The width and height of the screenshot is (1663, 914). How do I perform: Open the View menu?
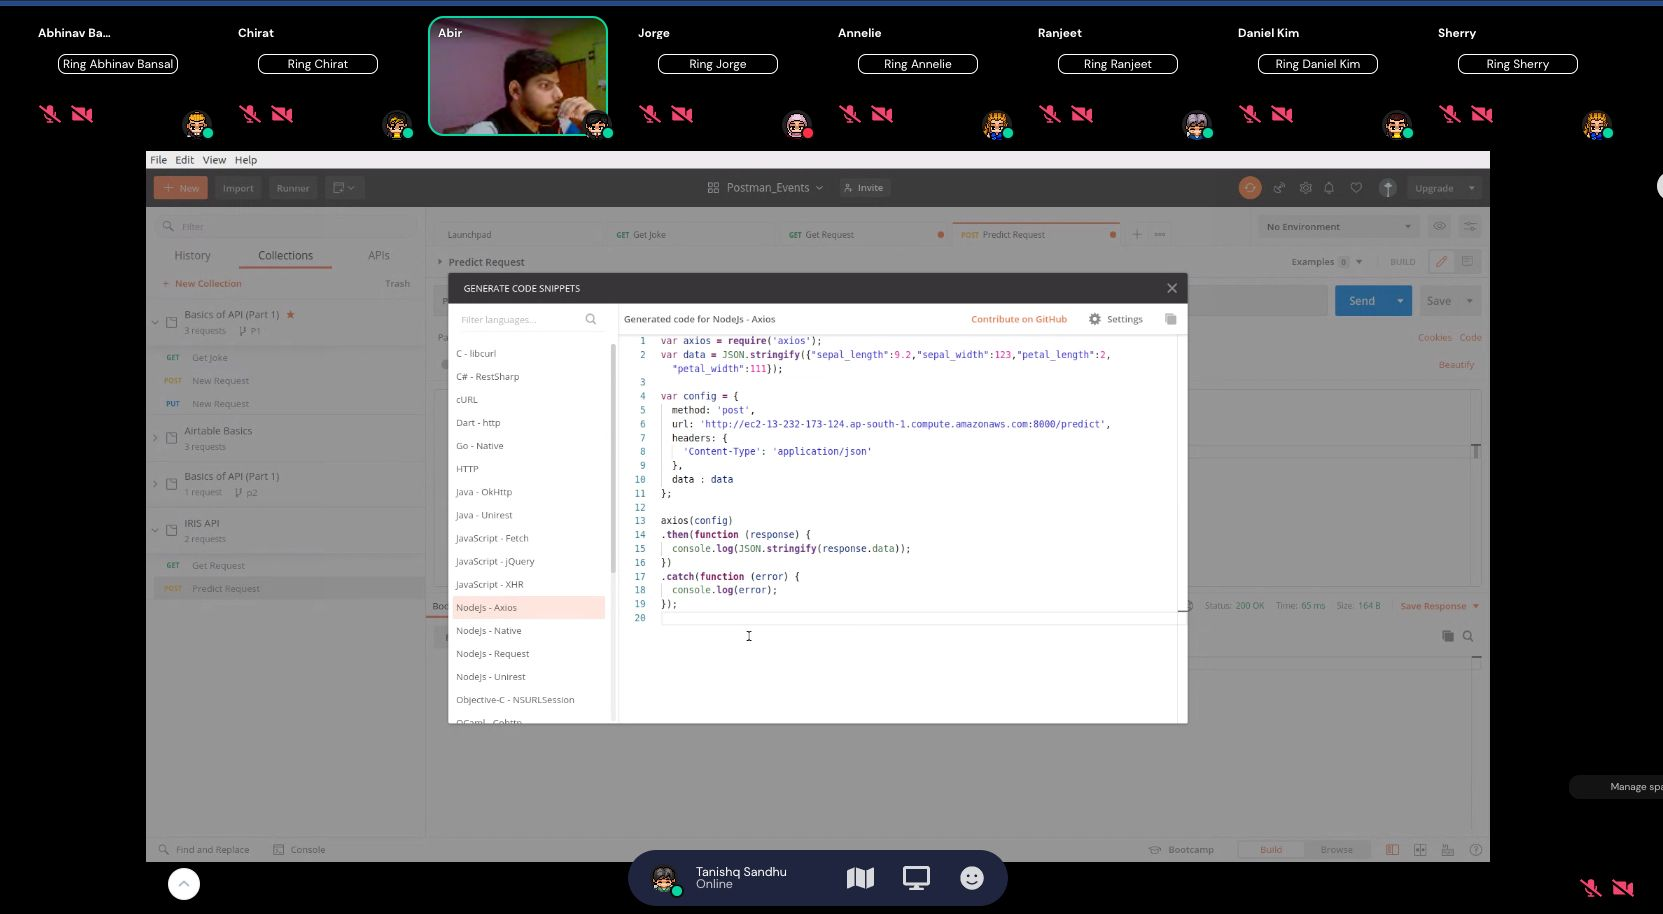coord(214,160)
